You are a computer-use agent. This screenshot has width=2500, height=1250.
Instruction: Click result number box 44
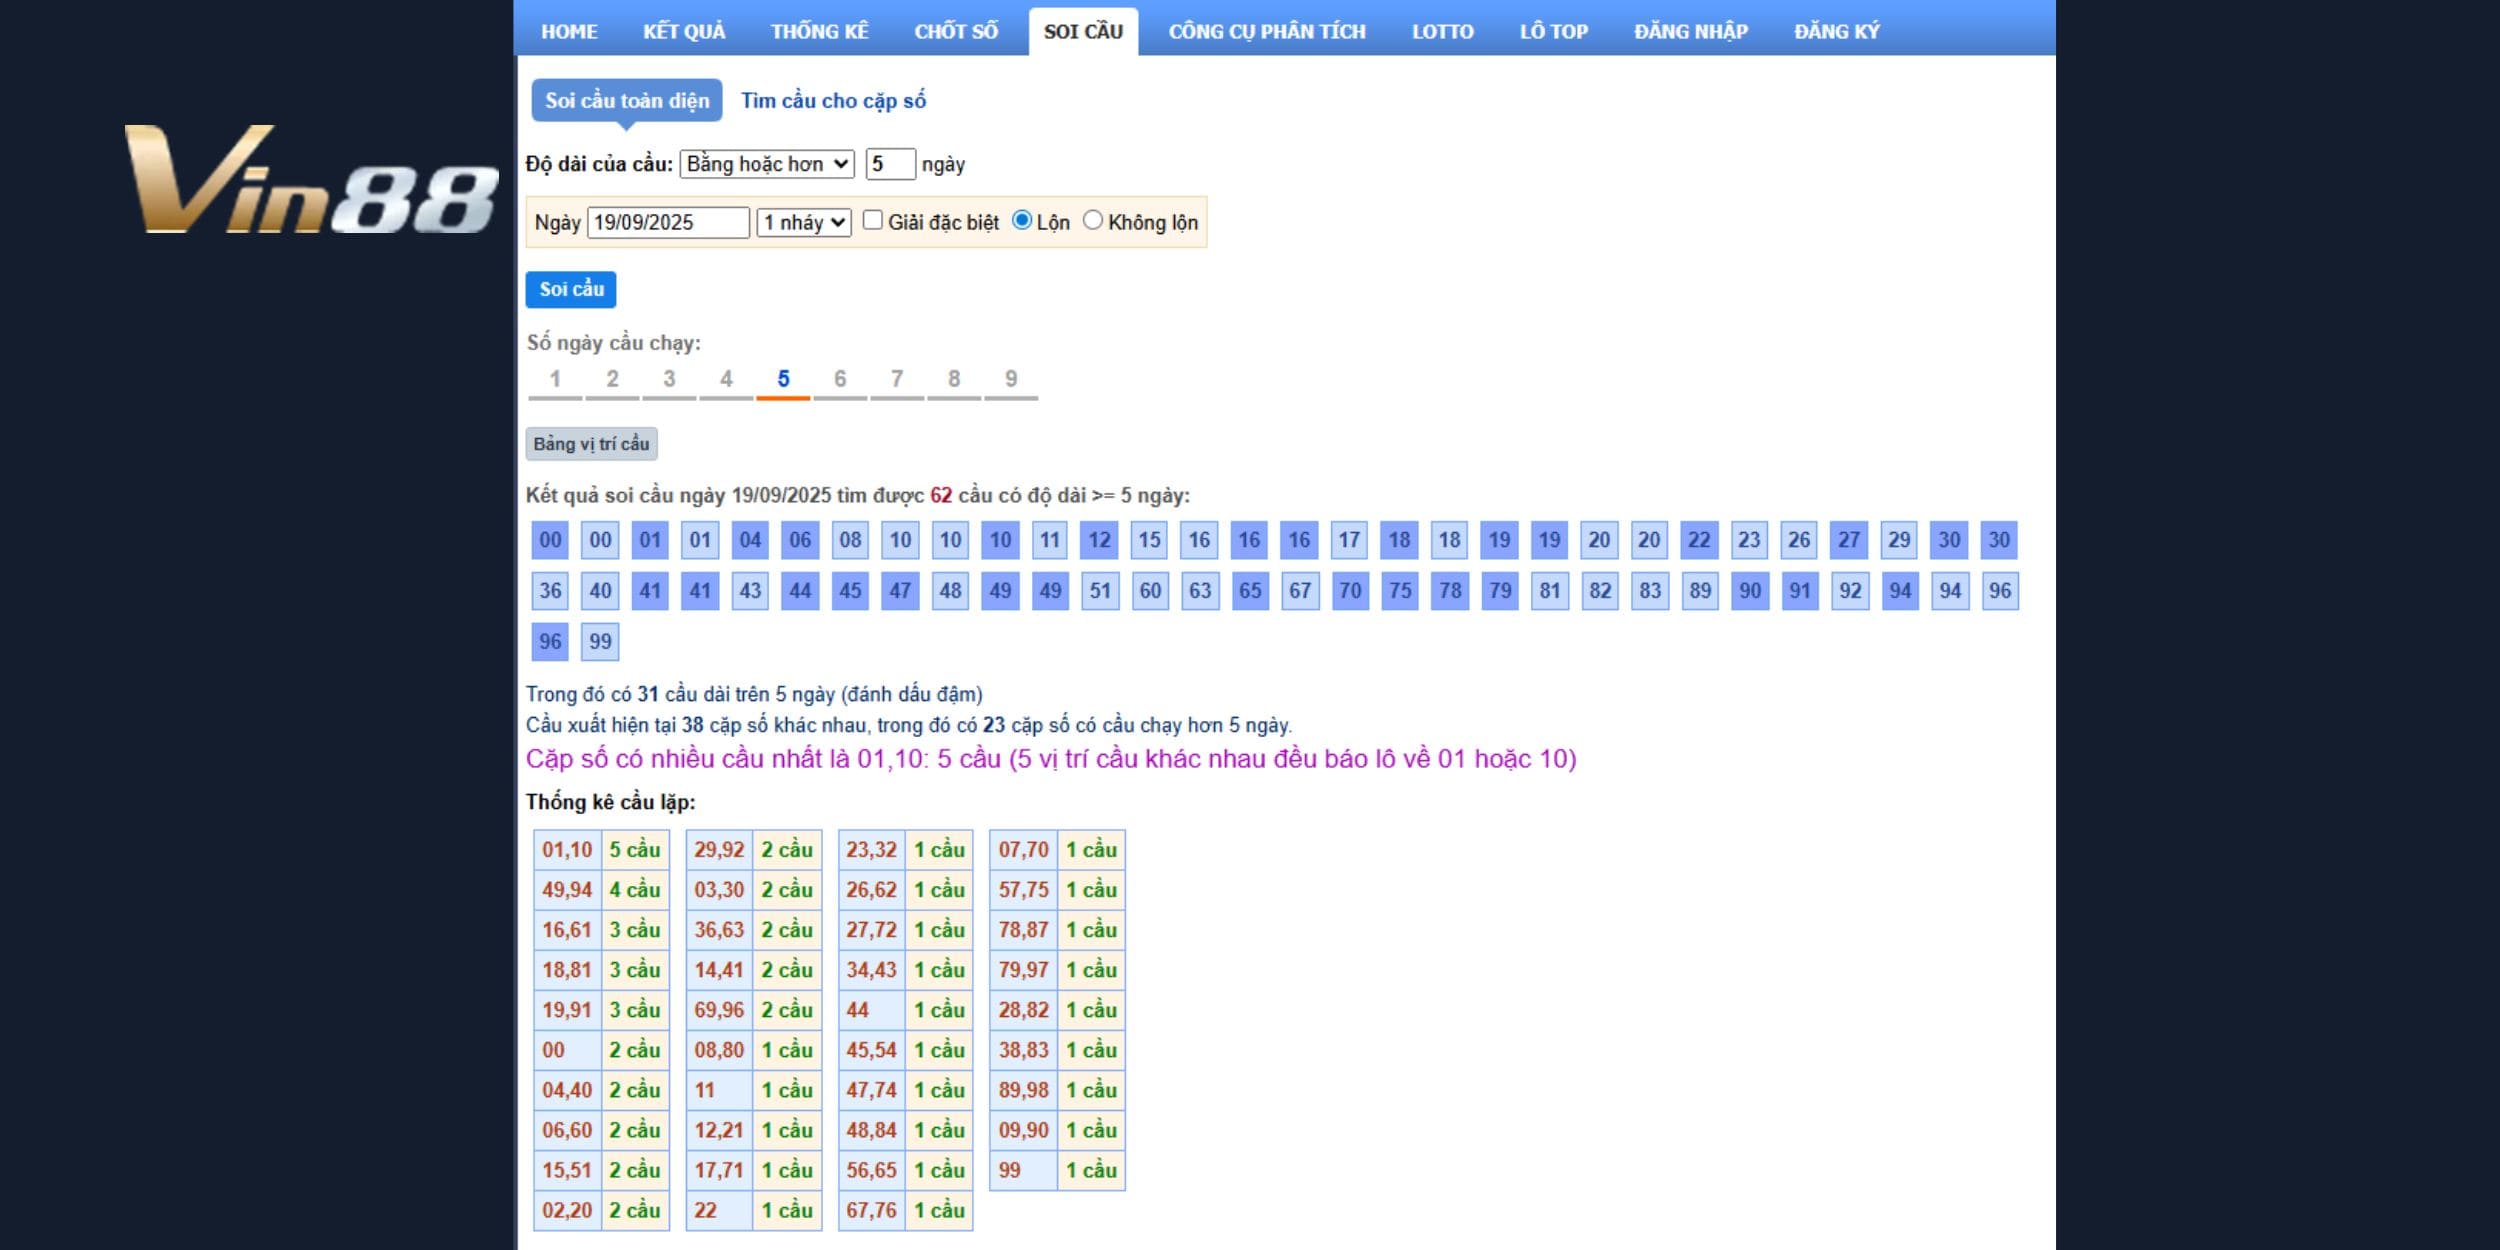click(x=800, y=591)
